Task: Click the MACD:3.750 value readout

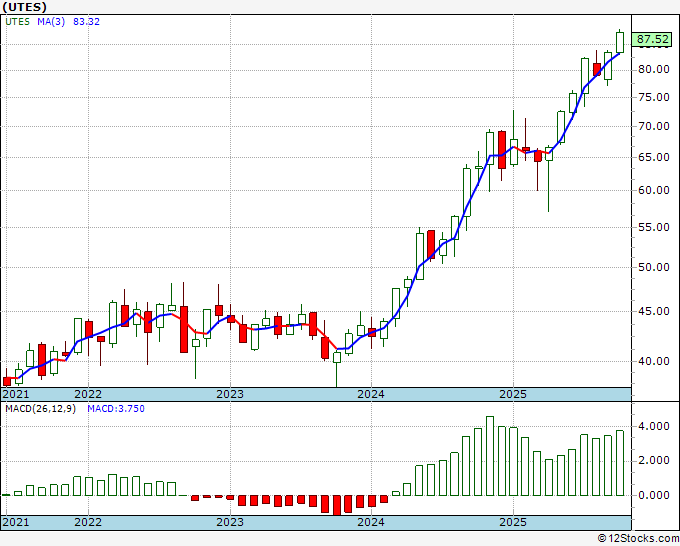Action: [116, 409]
